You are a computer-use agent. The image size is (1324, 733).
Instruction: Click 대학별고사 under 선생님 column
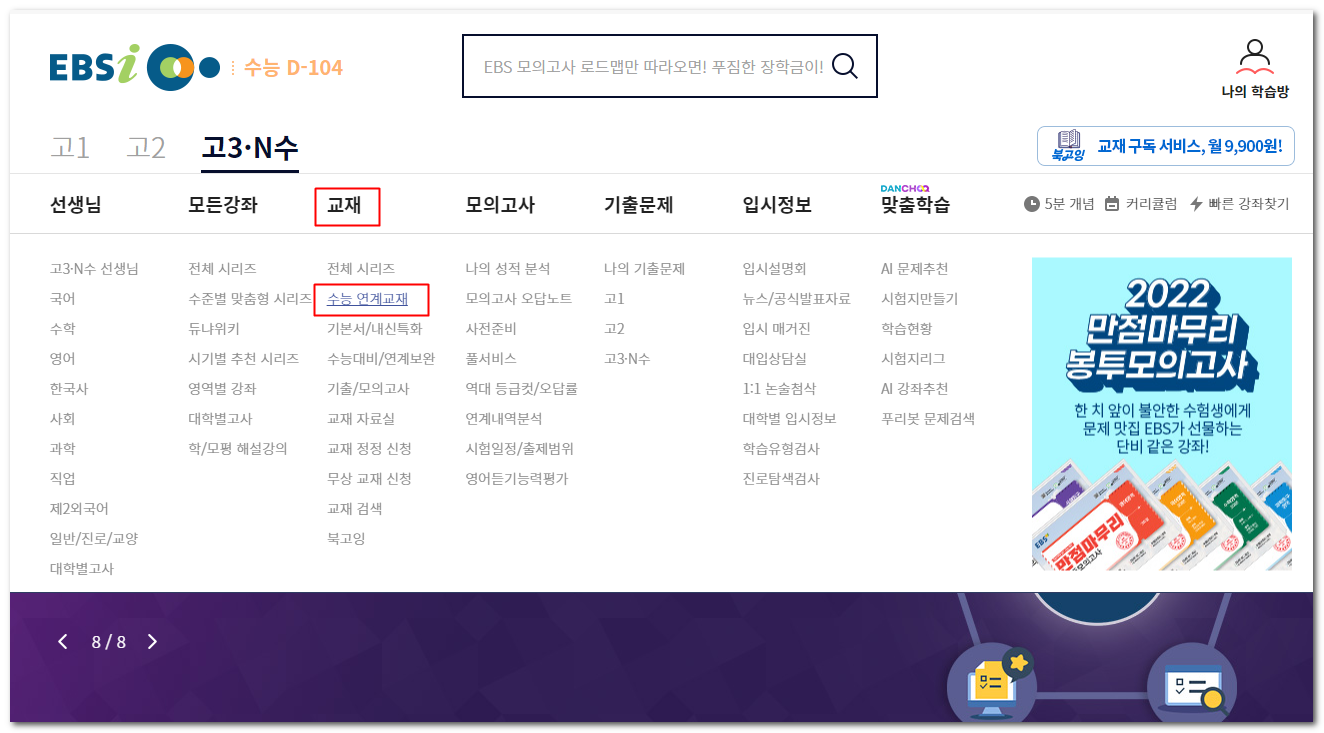click(x=82, y=569)
